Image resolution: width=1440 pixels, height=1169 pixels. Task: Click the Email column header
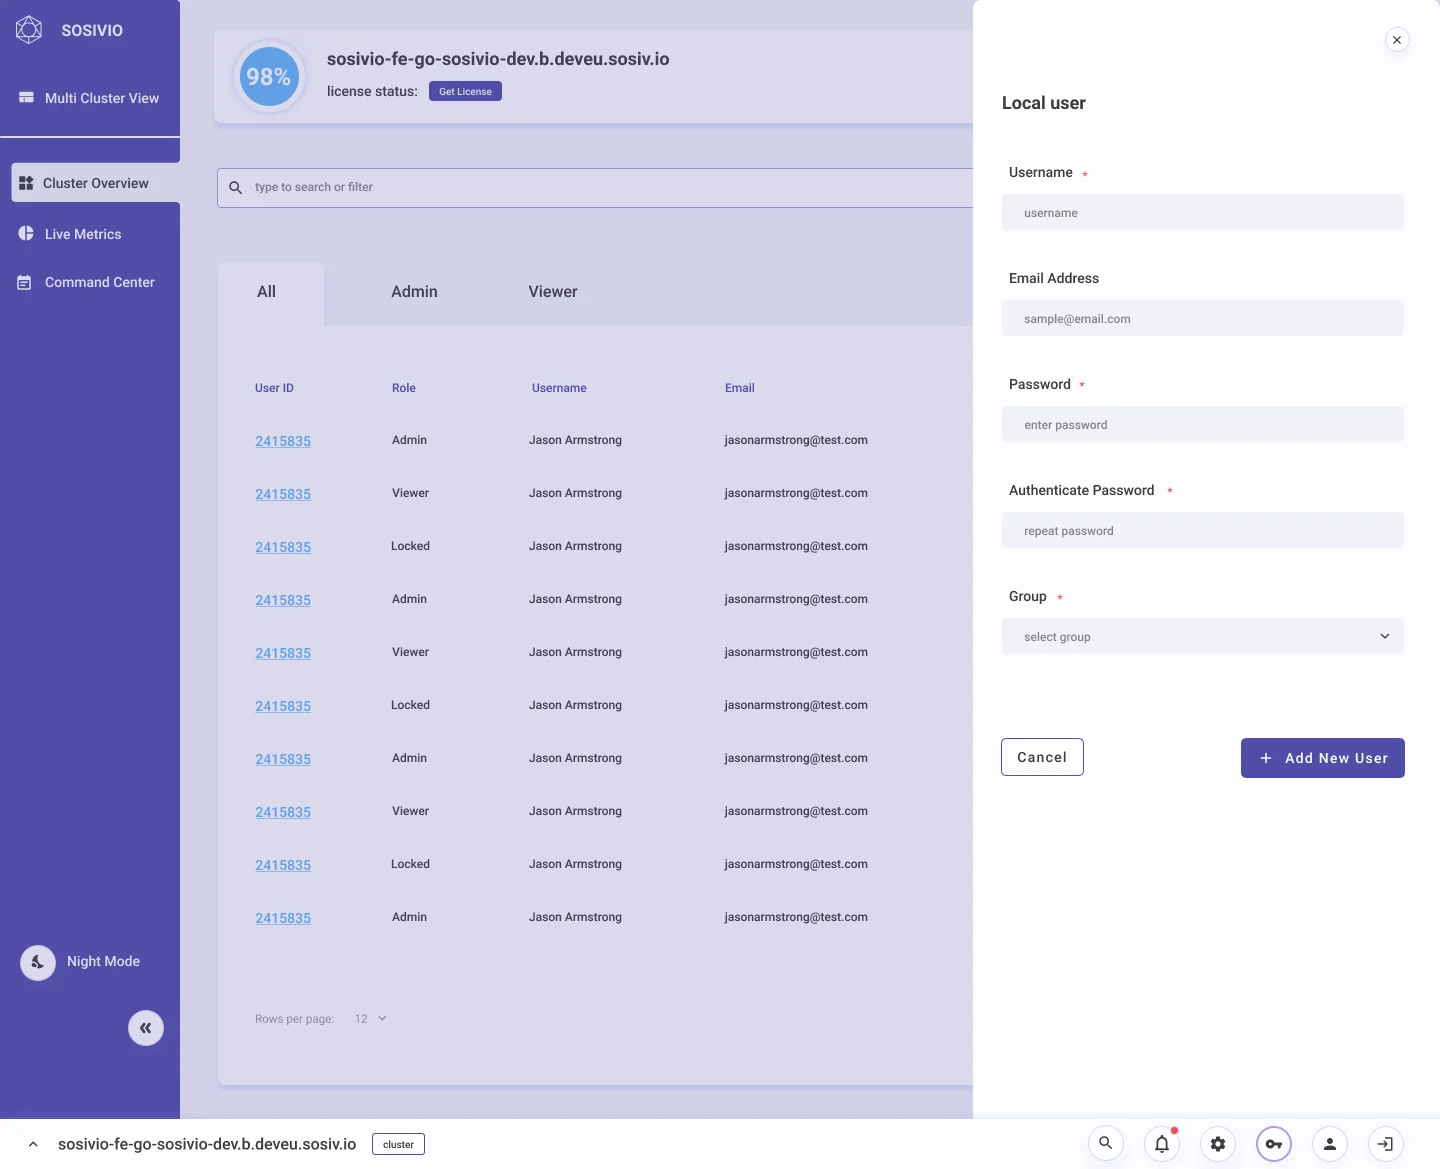[740, 388]
